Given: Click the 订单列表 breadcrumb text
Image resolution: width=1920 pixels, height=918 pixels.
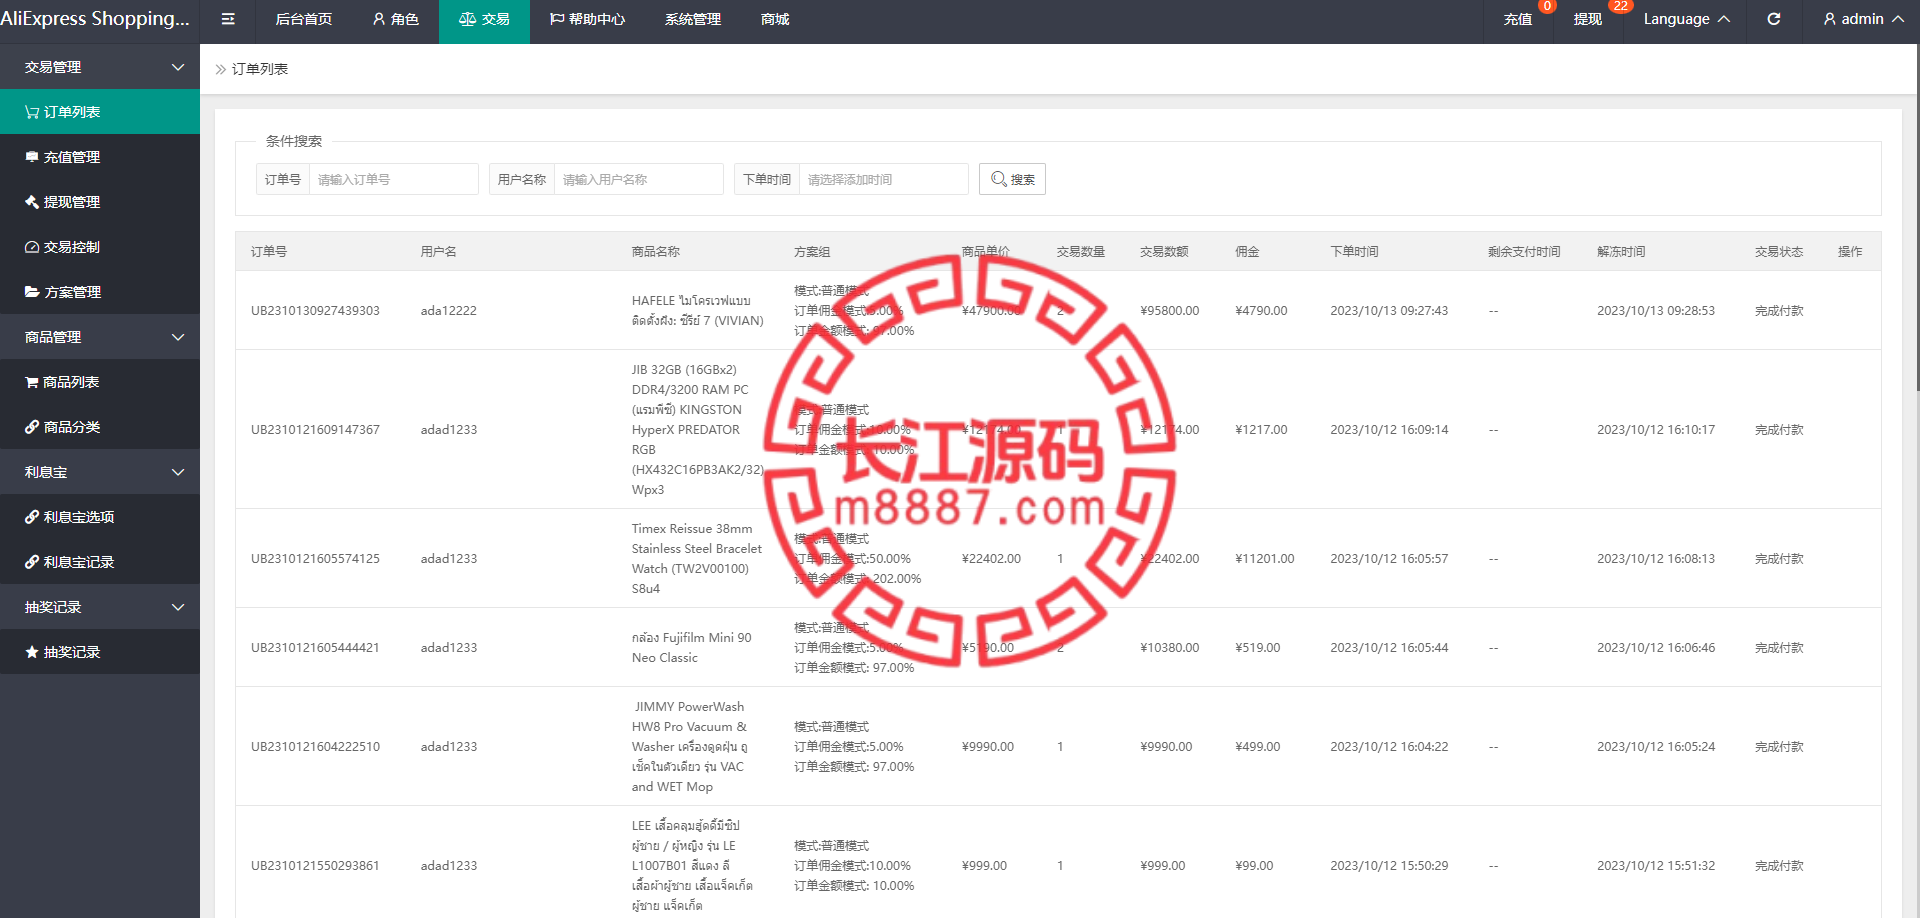Looking at the screenshot, I should 260,69.
